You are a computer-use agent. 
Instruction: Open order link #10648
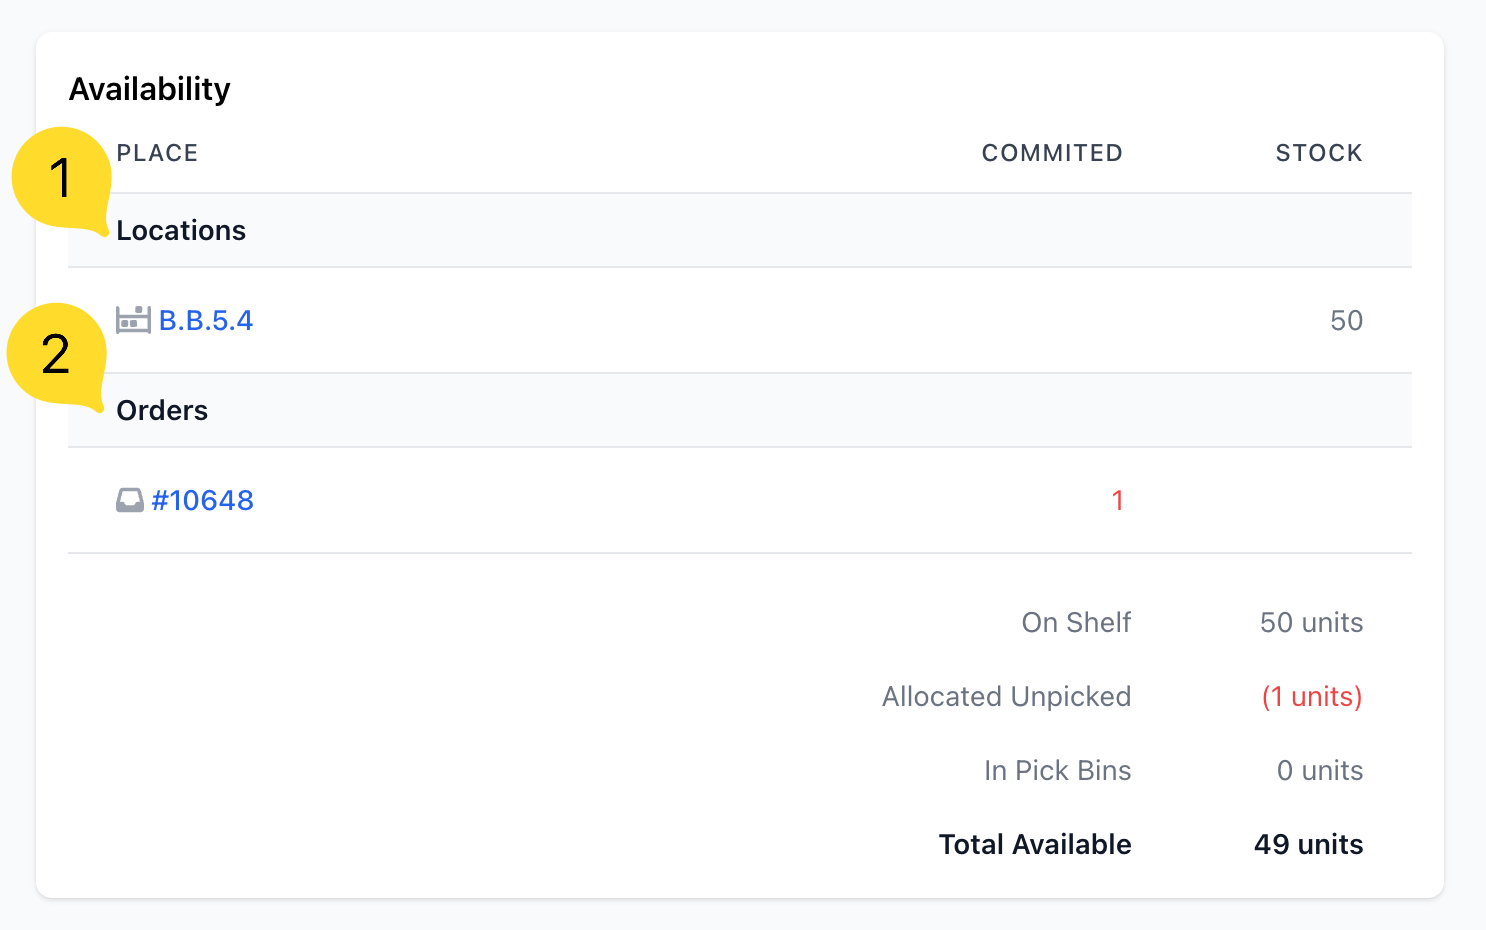(x=203, y=500)
